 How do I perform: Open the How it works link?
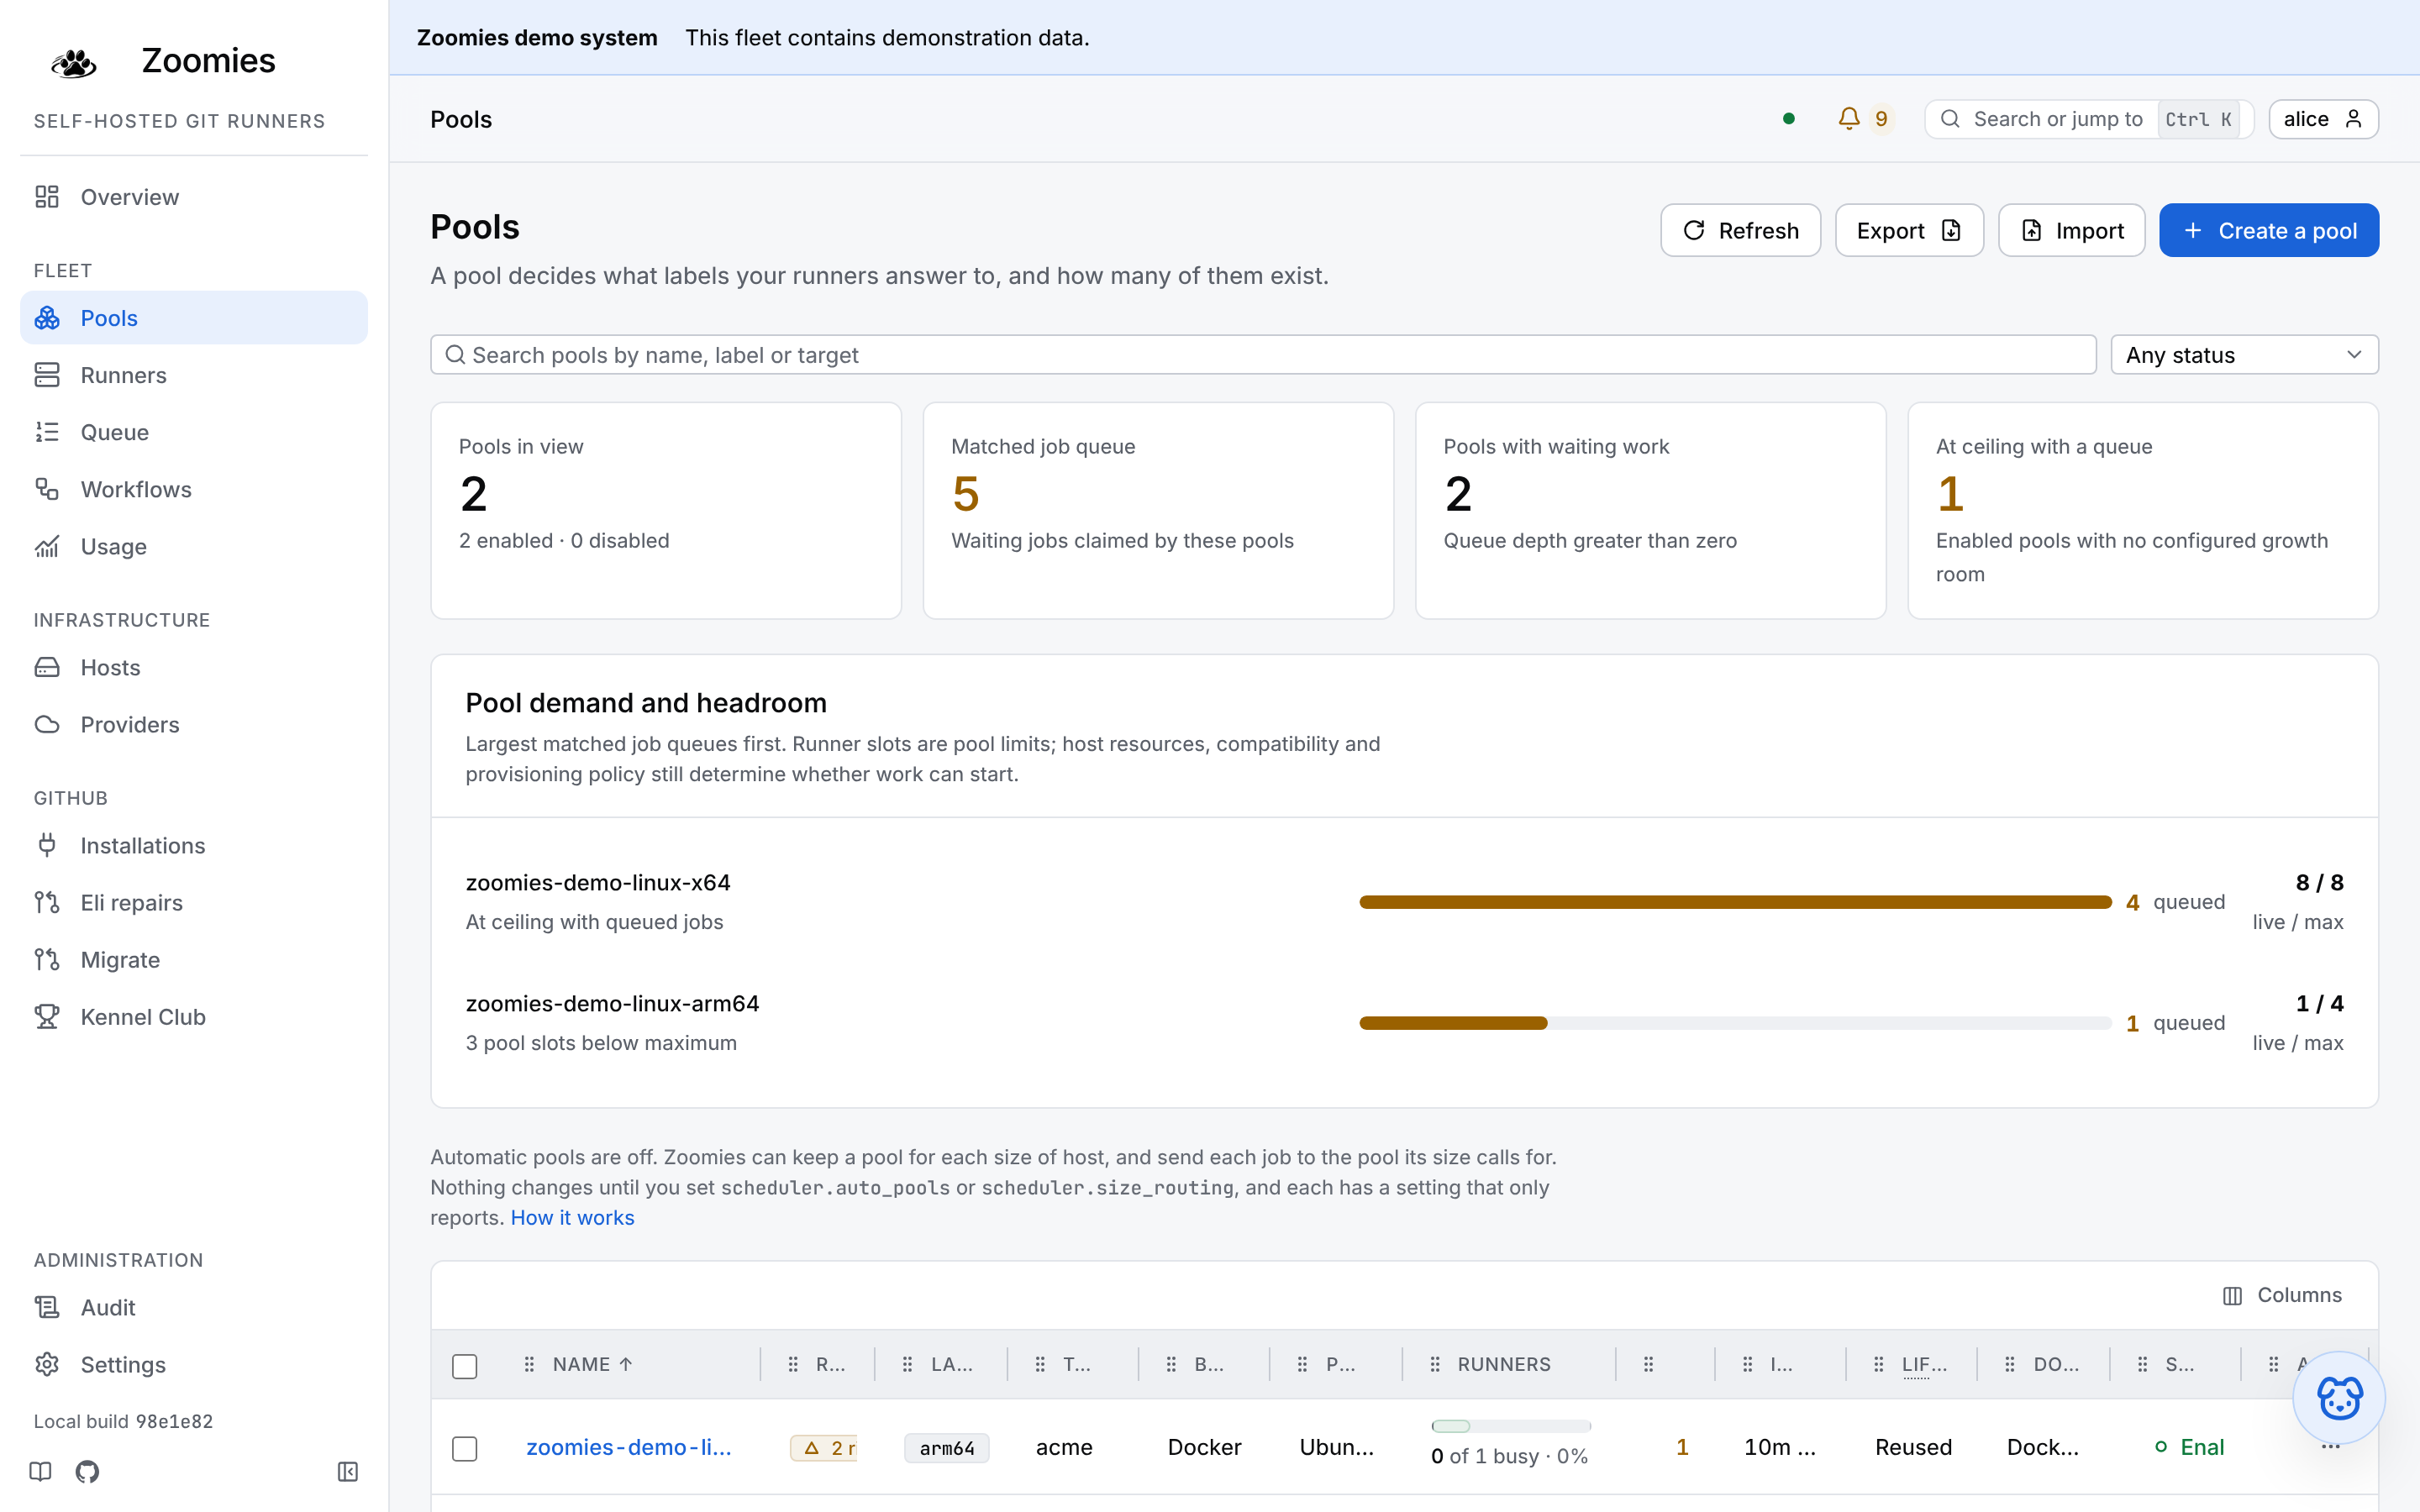coord(572,1217)
